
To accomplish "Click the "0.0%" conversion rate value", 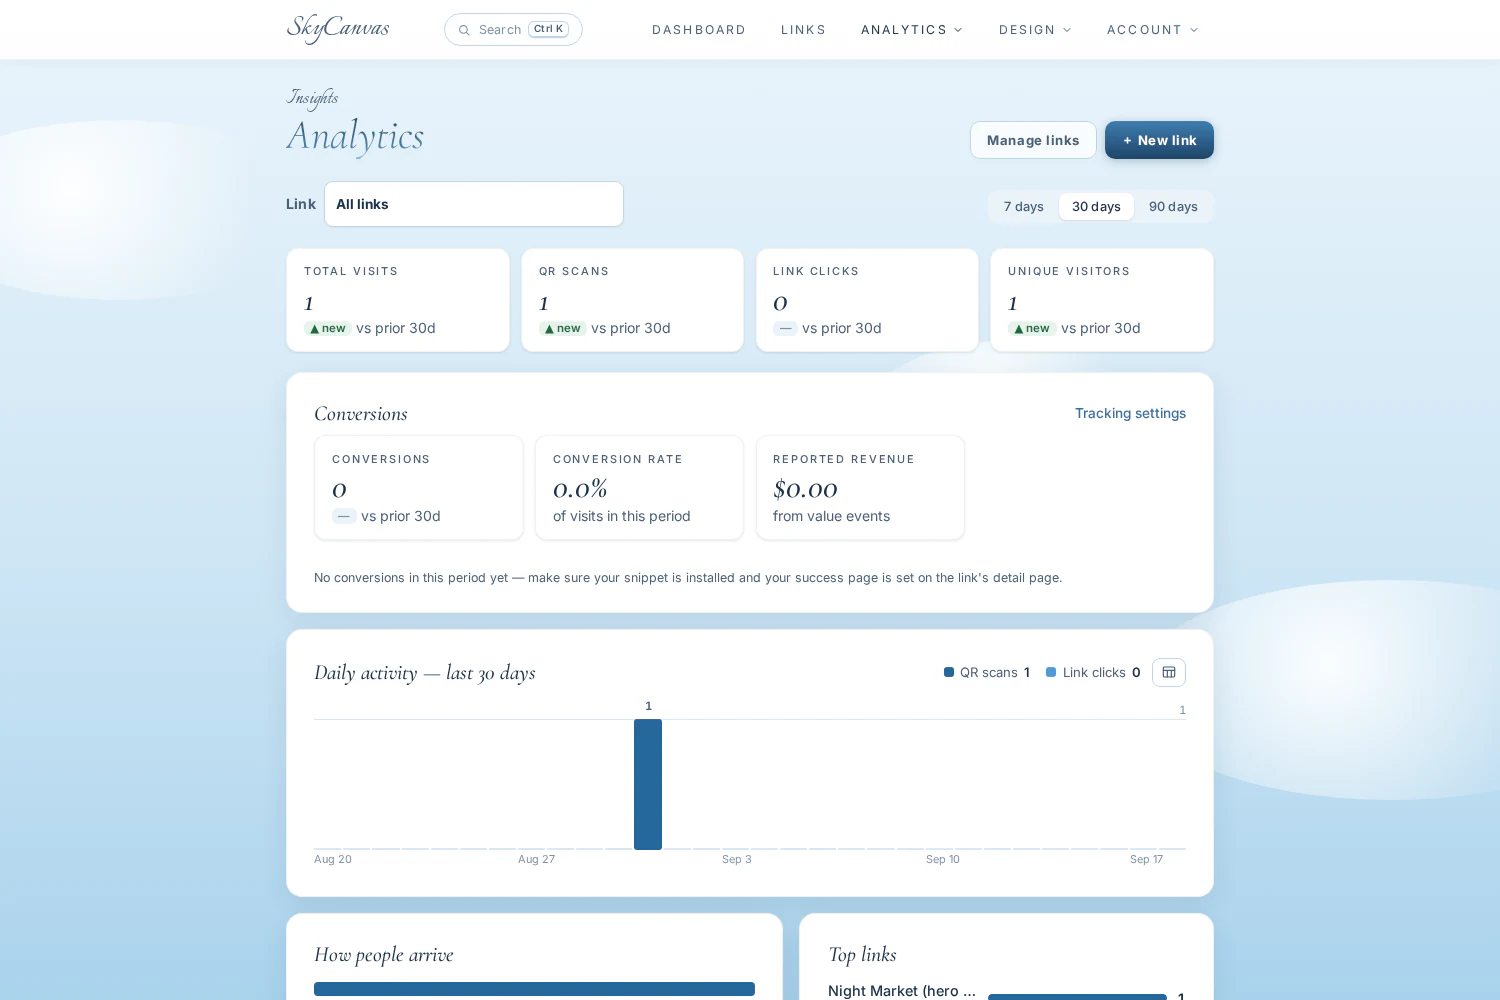I will (580, 489).
